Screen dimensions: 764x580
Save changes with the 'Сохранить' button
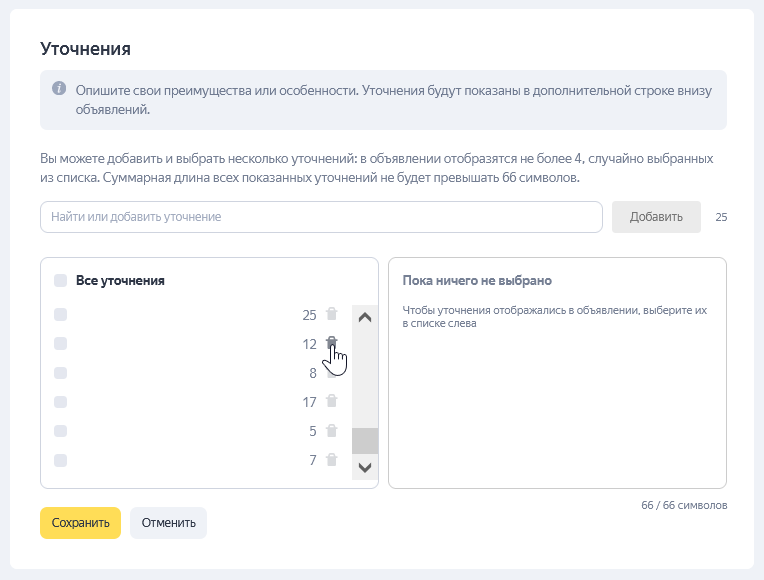[80, 523]
